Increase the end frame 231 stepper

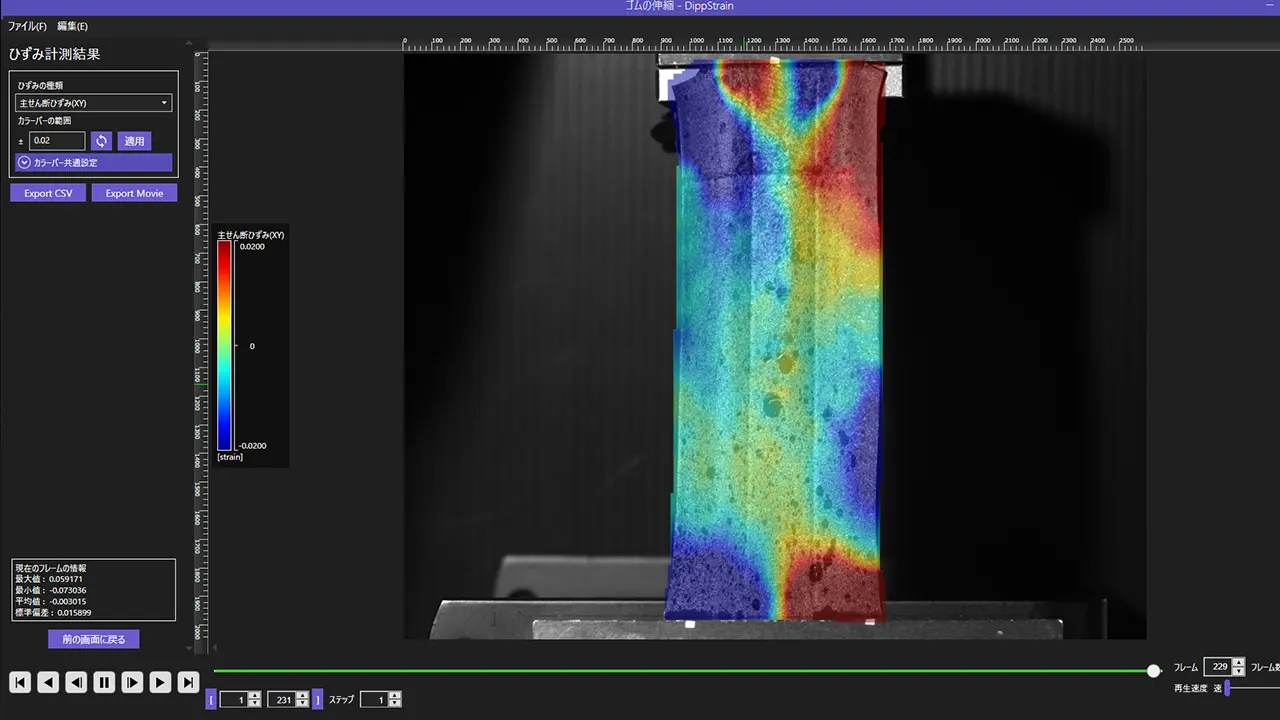(303, 695)
